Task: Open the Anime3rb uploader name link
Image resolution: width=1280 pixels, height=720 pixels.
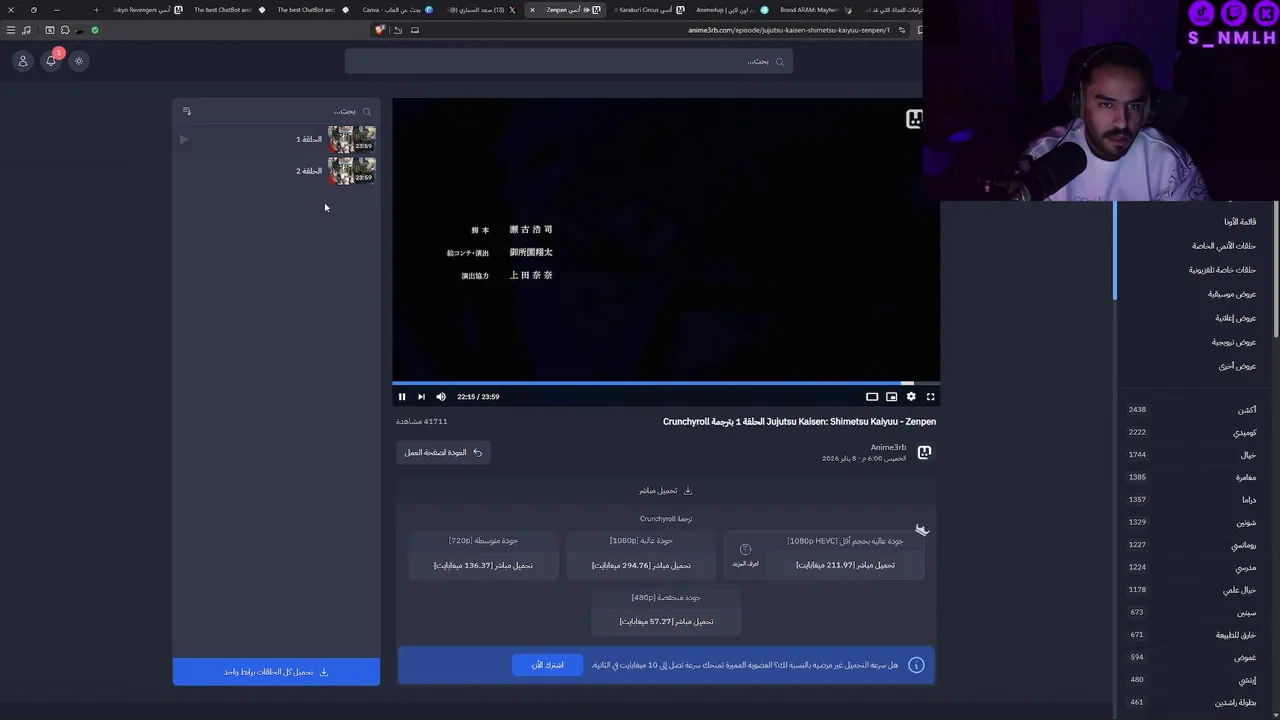Action: (888, 447)
